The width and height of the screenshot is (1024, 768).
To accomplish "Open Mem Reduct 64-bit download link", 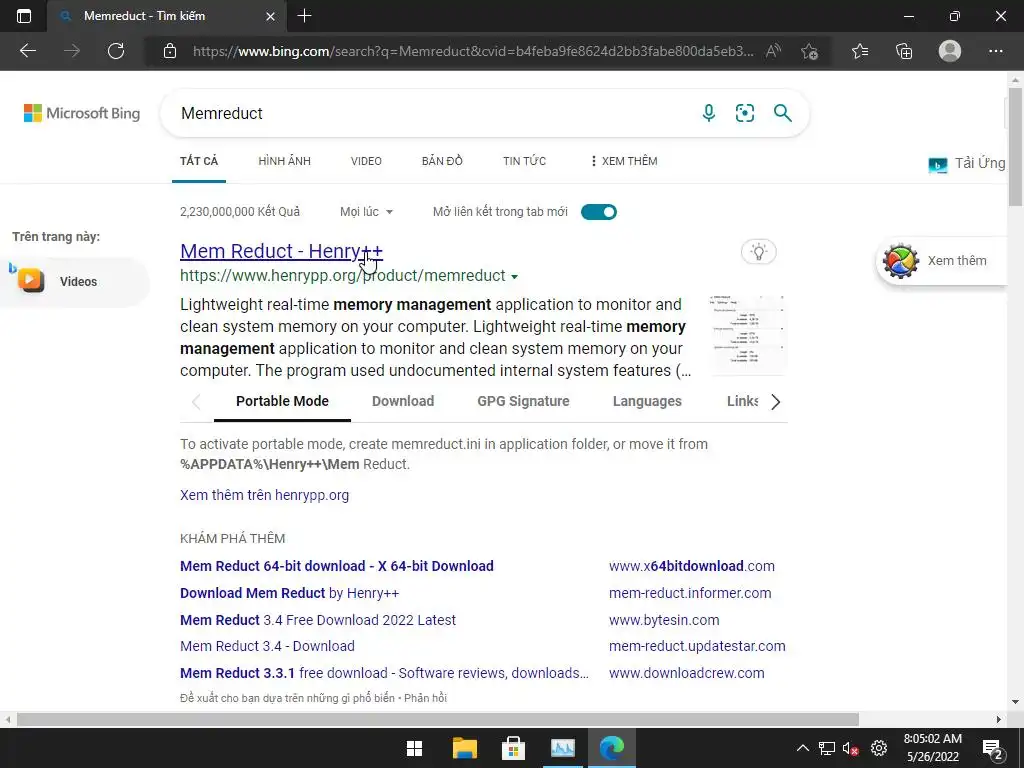I will (337, 566).
